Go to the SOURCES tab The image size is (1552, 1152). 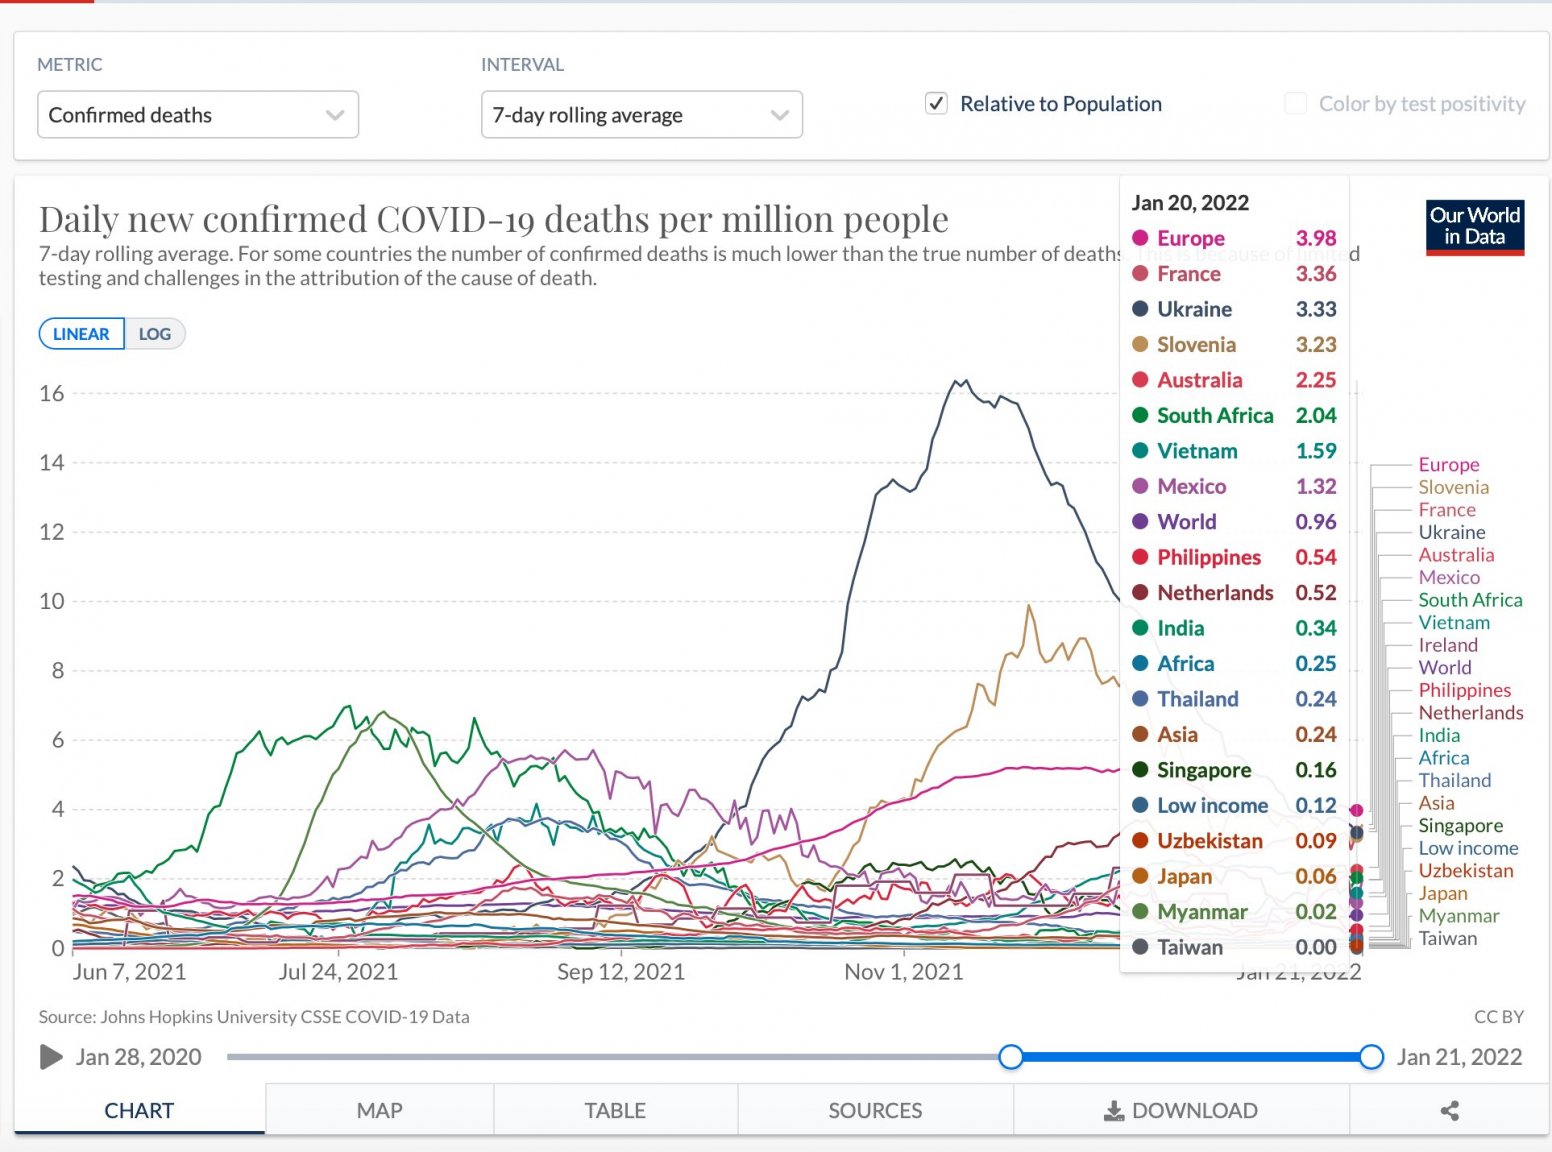point(875,1109)
